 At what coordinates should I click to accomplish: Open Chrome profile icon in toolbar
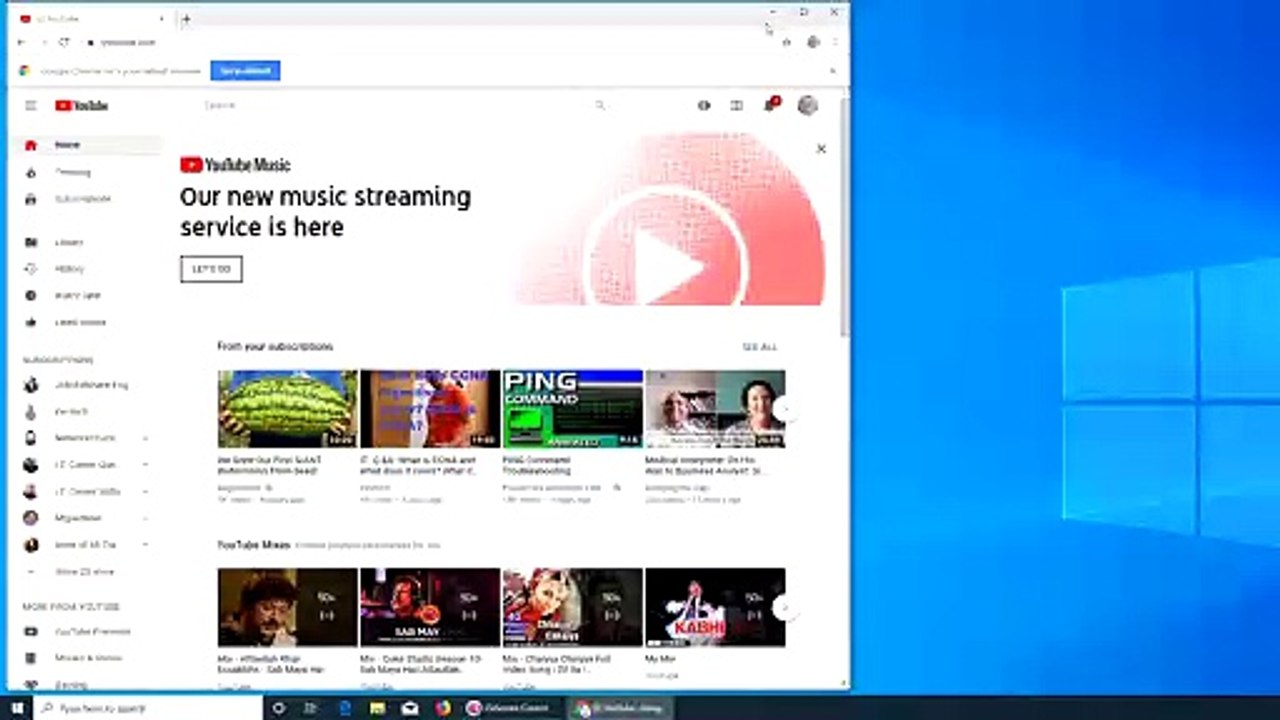tap(813, 42)
